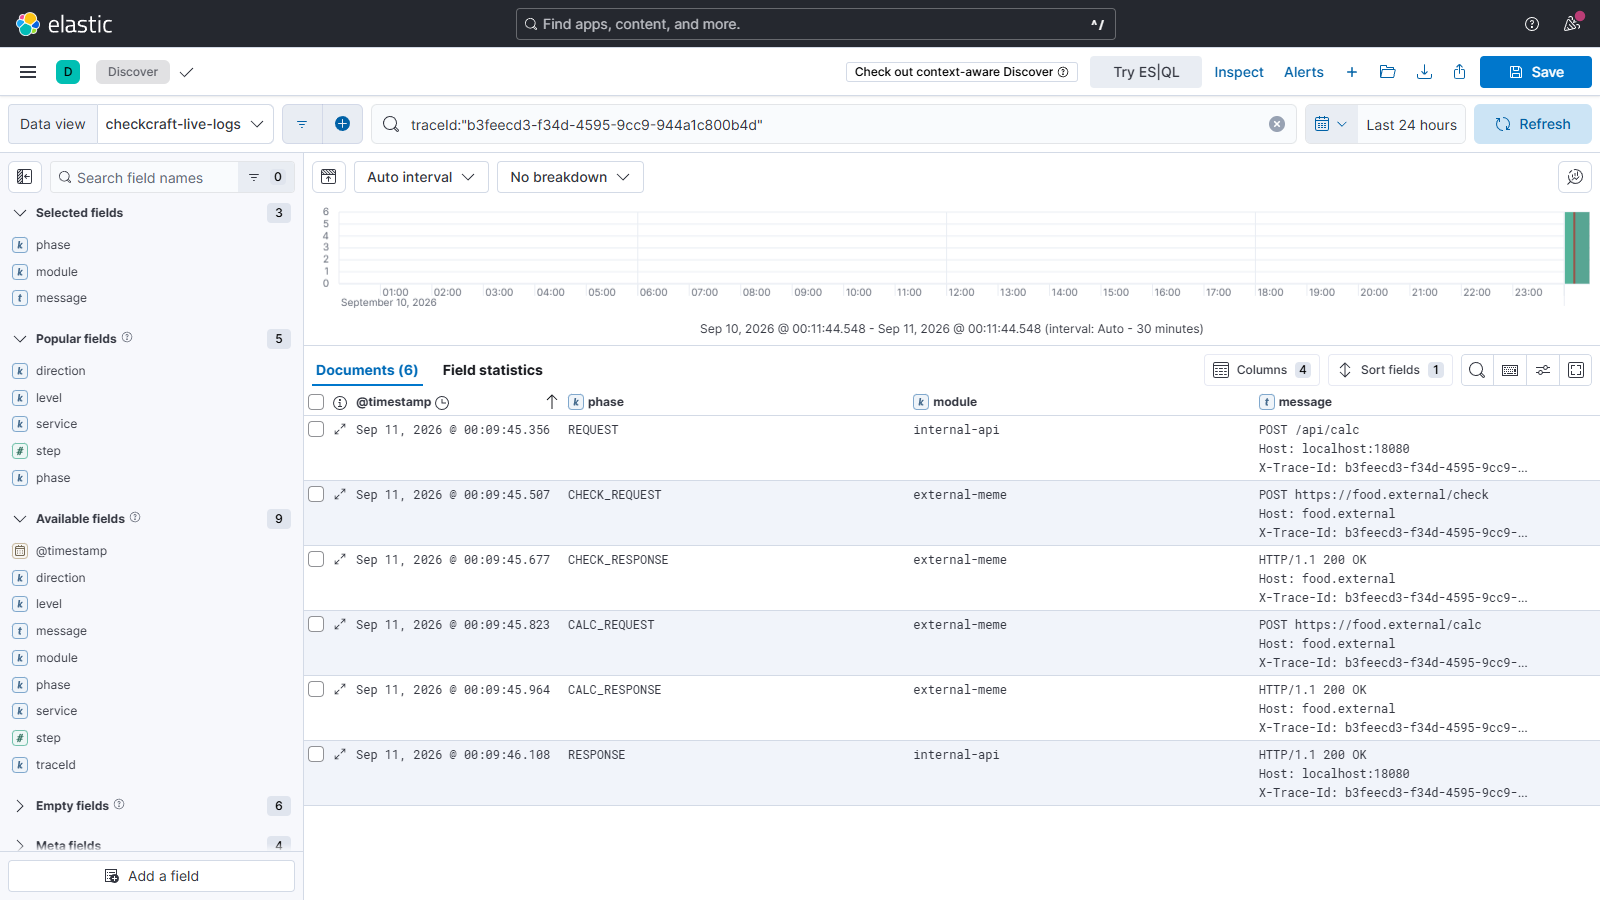Click the timestamp sort arrow
Viewport: 1600px width, 900px height.
pyautogui.click(x=551, y=402)
